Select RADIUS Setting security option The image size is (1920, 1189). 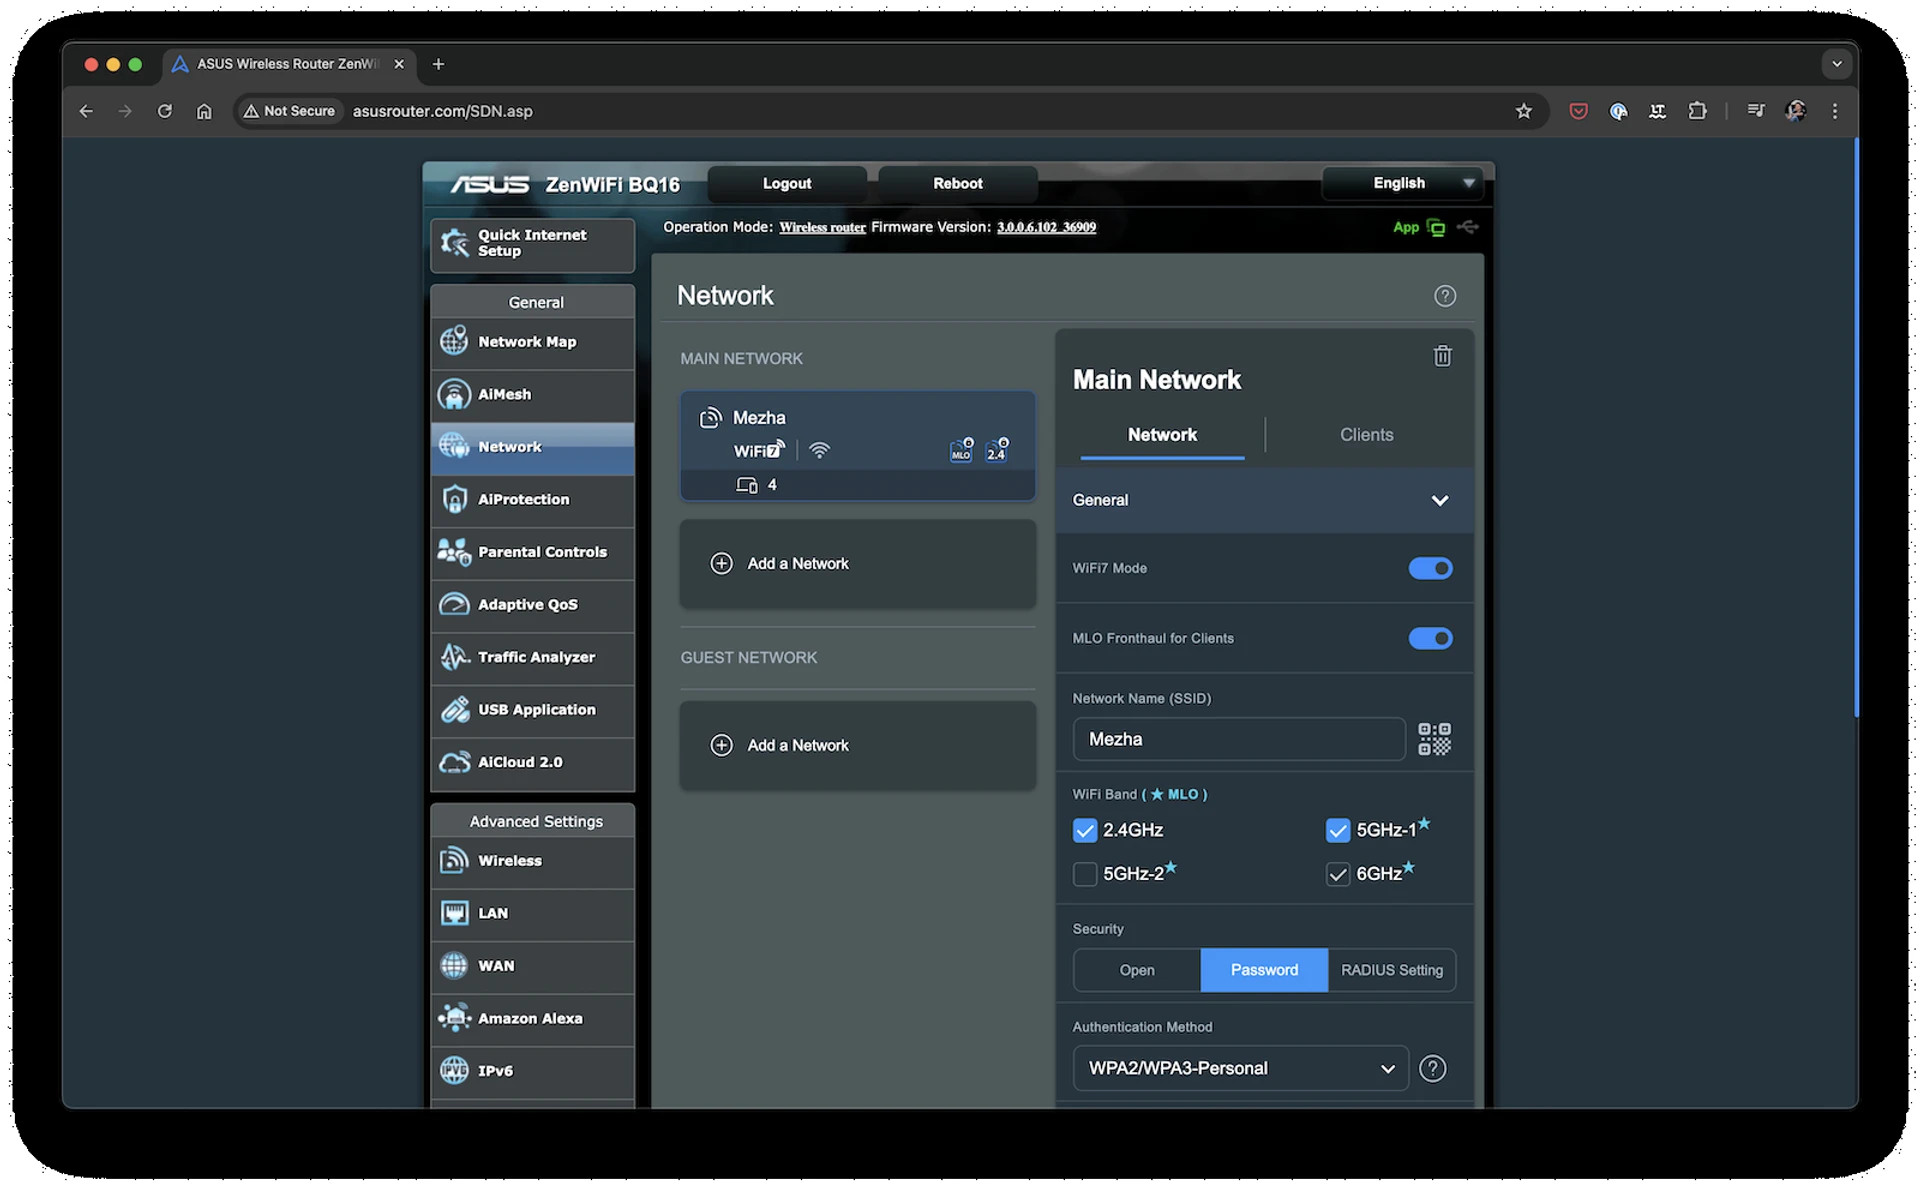point(1392,970)
